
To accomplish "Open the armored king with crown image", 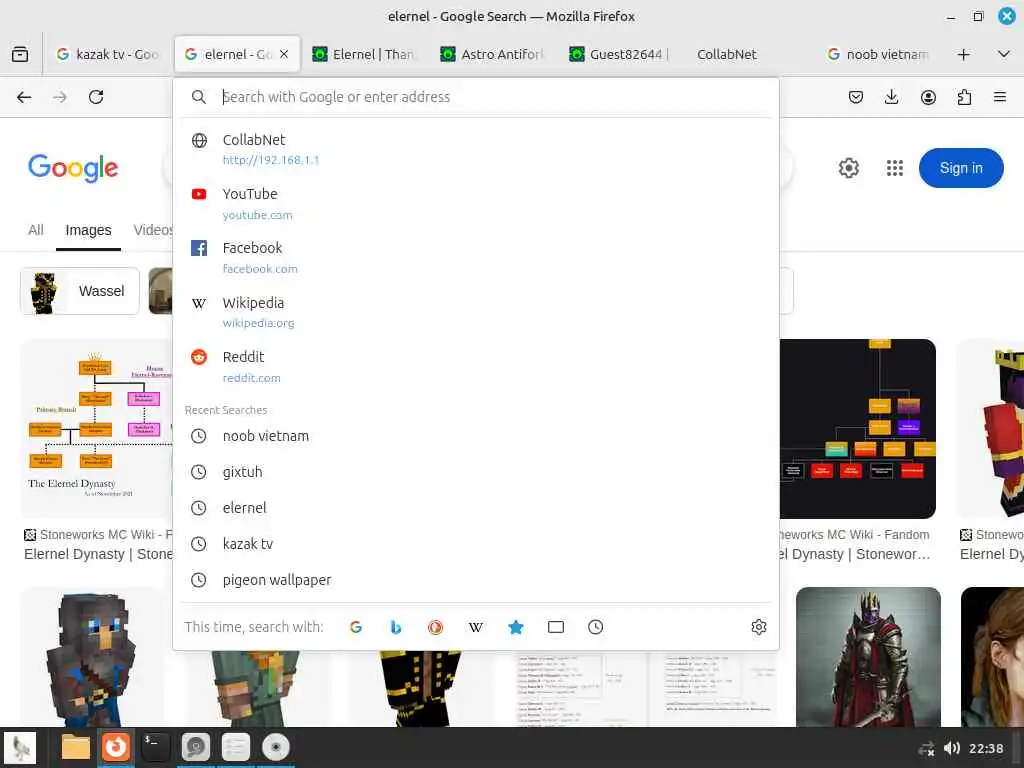I will [868, 656].
